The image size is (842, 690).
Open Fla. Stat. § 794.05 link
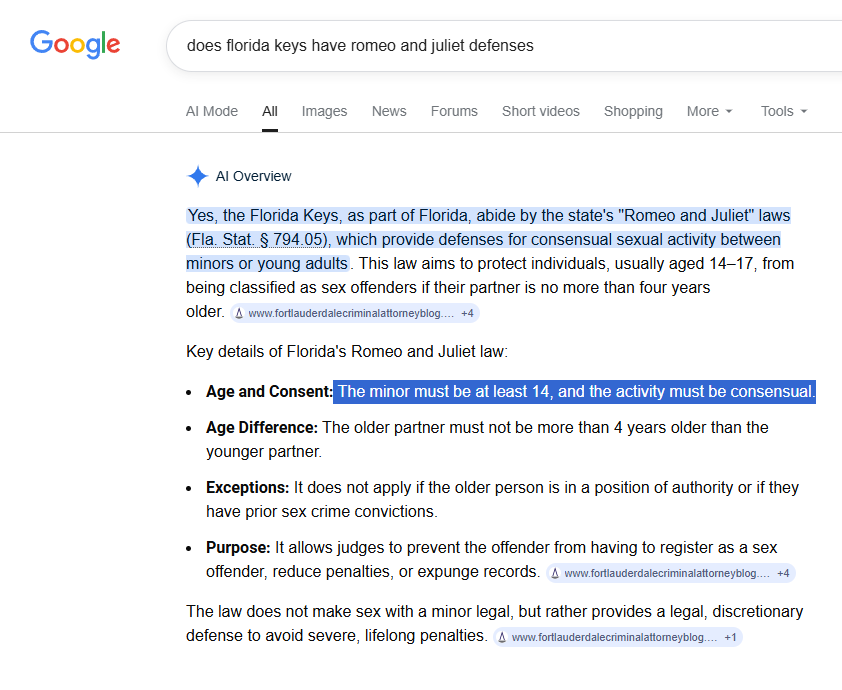tap(256, 239)
